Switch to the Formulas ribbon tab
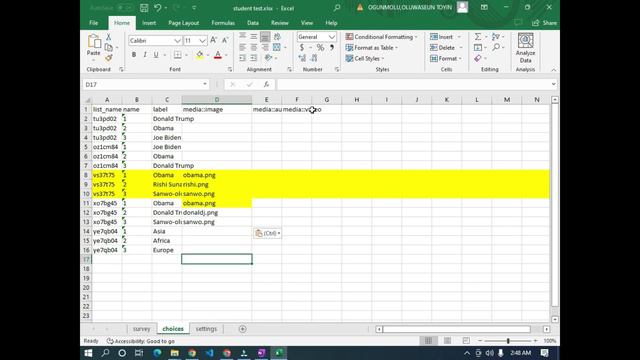The width and height of the screenshot is (640, 360). pyautogui.click(x=223, y=23)
